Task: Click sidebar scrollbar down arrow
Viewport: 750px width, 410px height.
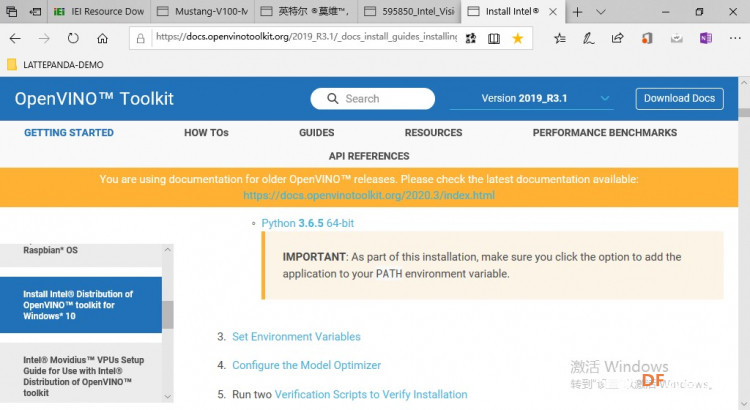Action: [x=167, y=396]
